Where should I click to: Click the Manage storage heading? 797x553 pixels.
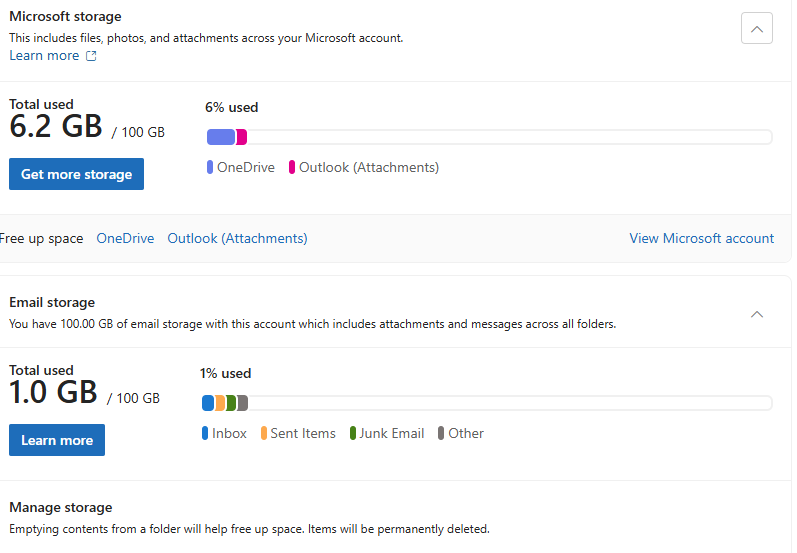[61, 507]
